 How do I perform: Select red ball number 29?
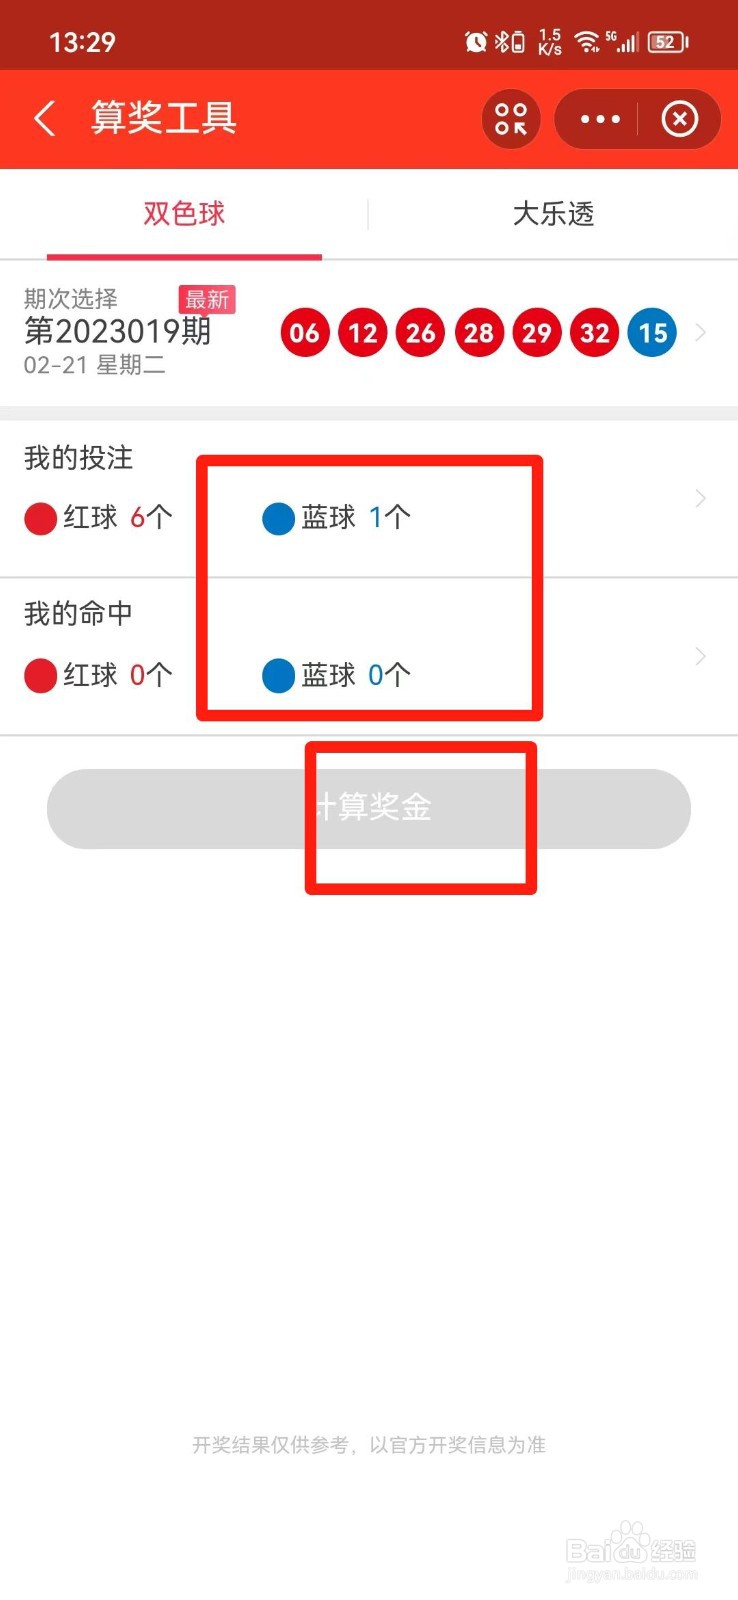click(x=537, y=333)
